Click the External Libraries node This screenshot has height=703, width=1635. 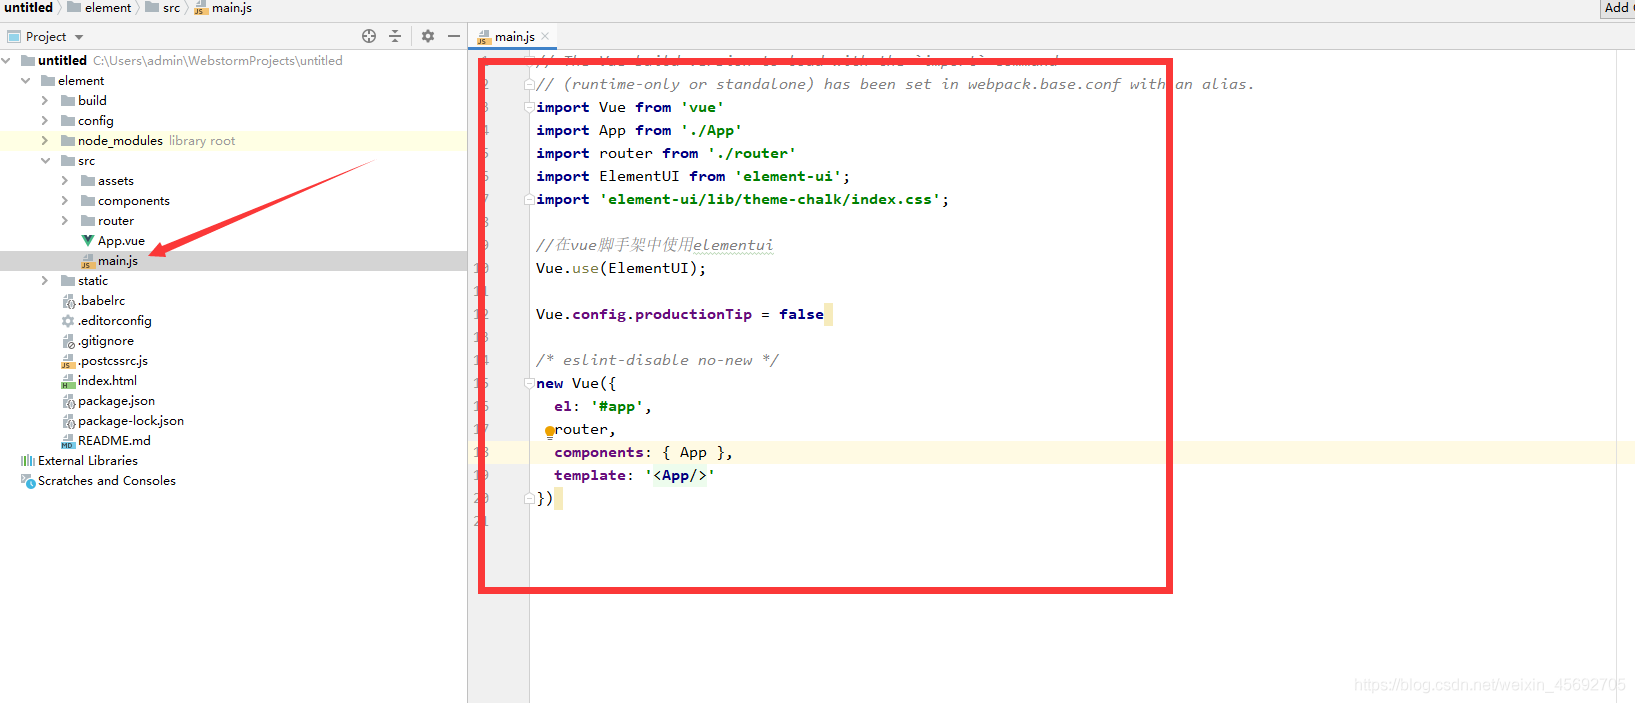click(88, 461)
